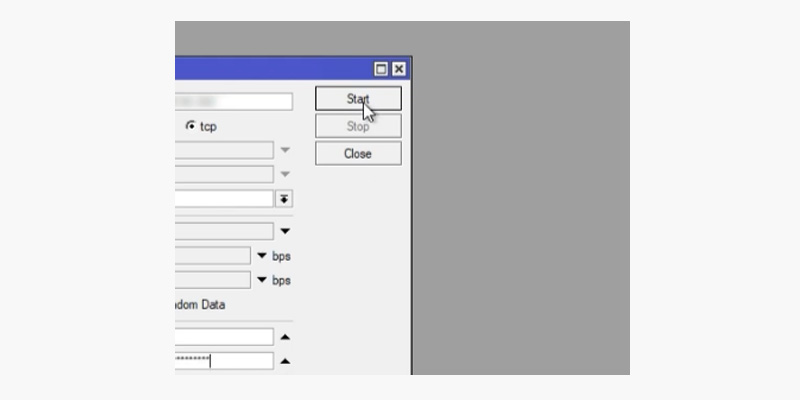Click the Random Data option label
The image size is (800, 400).
tap(200, 305)
